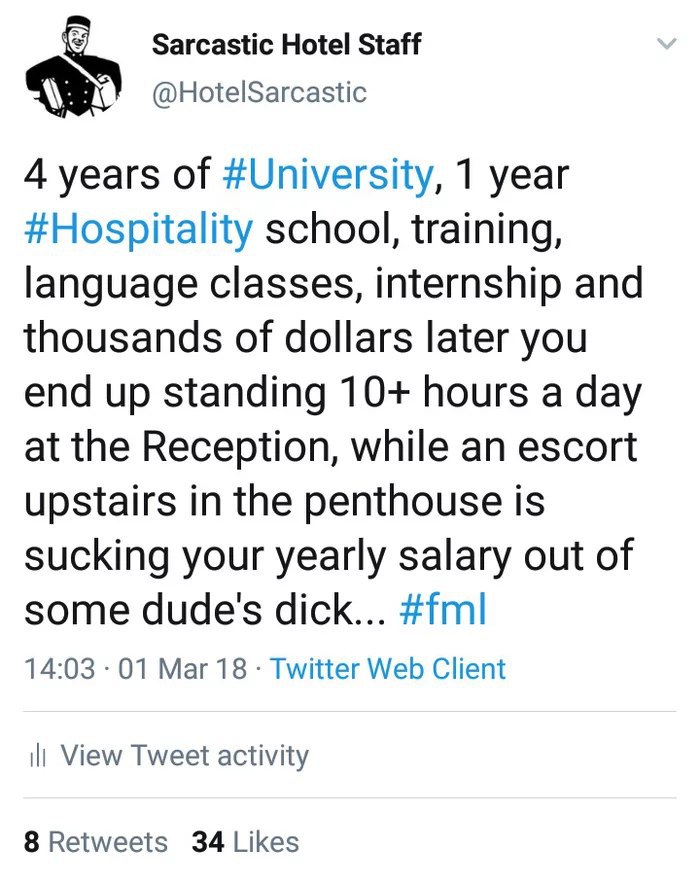Expand the tweet options chevron

tap(665, 45)
